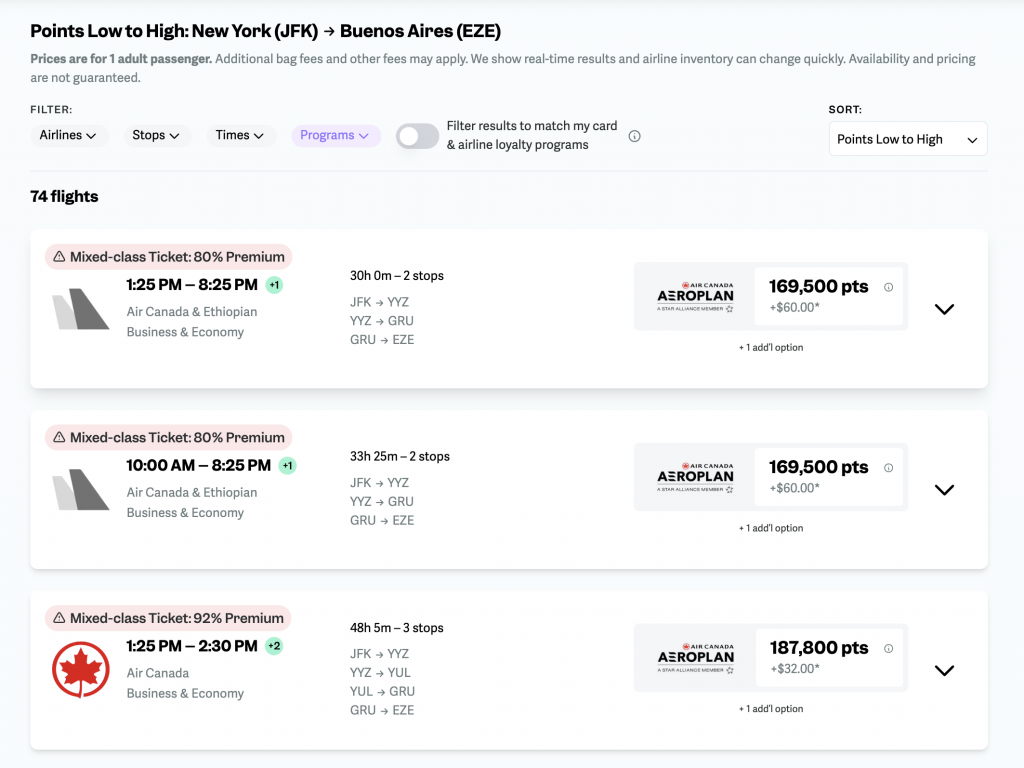Click warning icon on the 92% Premium badge
1024x768 pixels.
click(59, 618)
